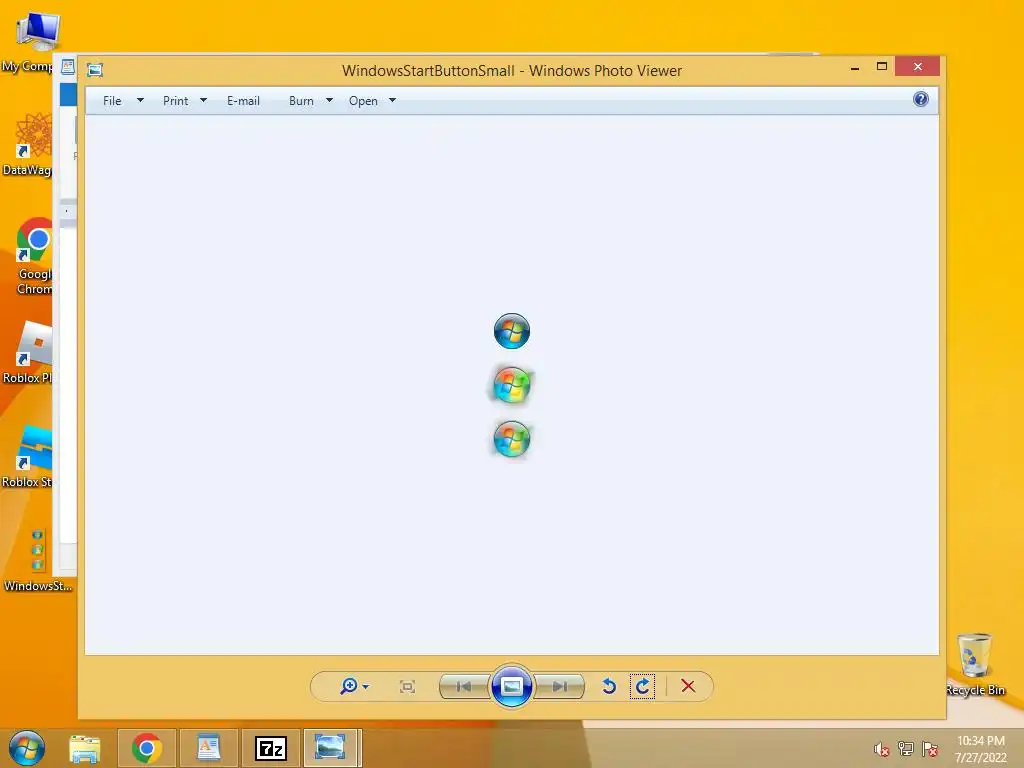Close the Photo Viewer window
Viewport: 1024px width, 768px height.
point(918,66)
